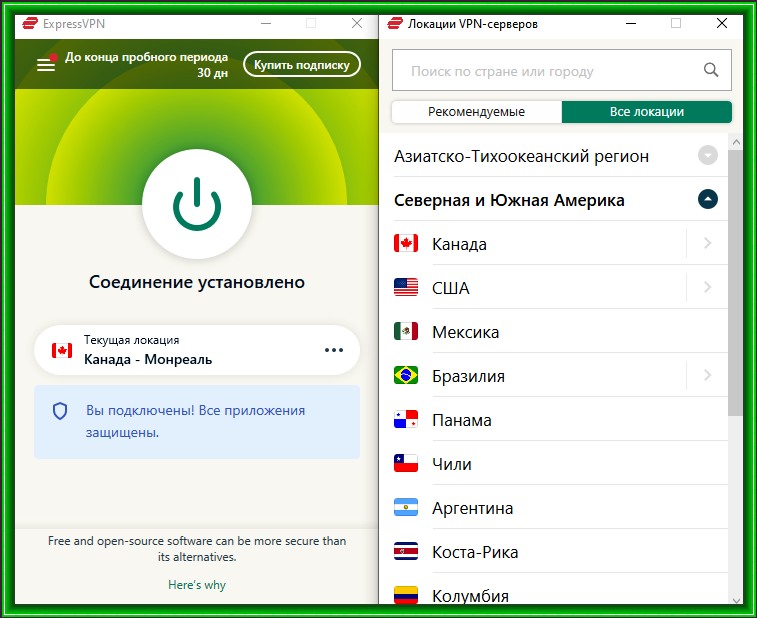Click the magnifier search icon
The height and width of the screenshot is (618, 757).
click(x=711, y=70)
